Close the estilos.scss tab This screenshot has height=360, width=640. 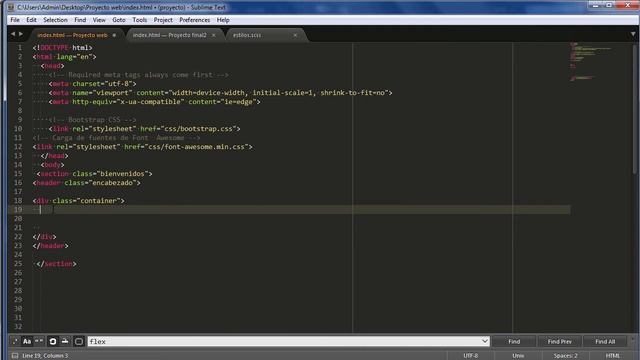(295, 36)
